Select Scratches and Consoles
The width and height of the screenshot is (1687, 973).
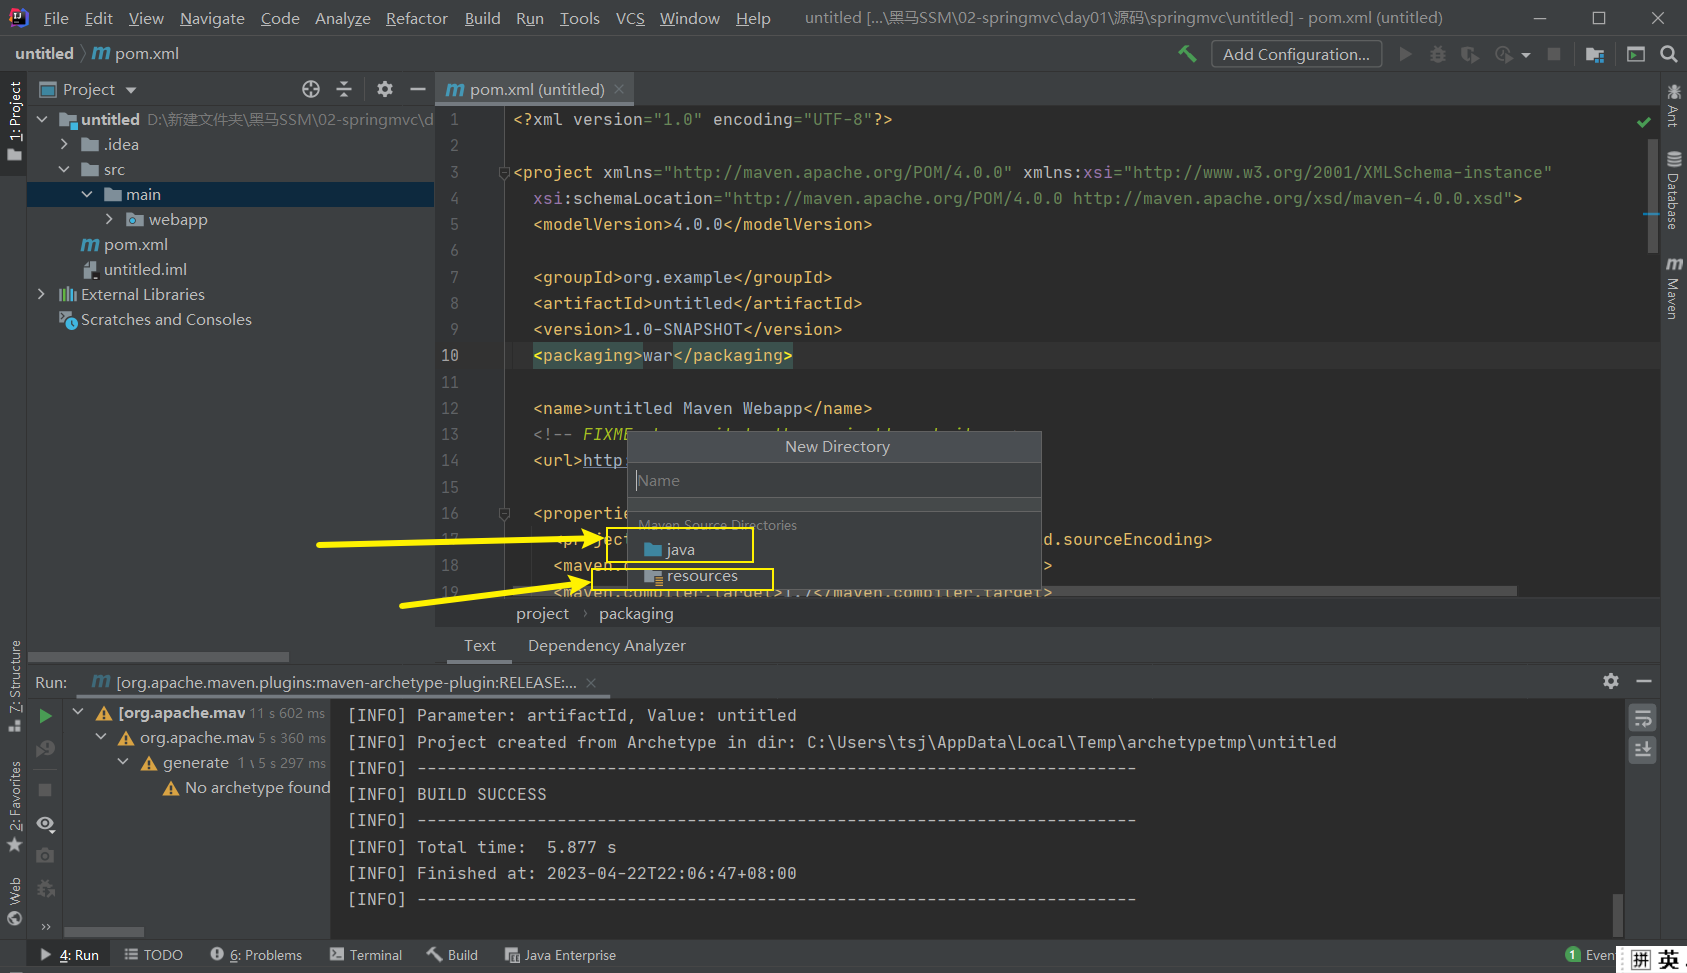coord(155,319)
